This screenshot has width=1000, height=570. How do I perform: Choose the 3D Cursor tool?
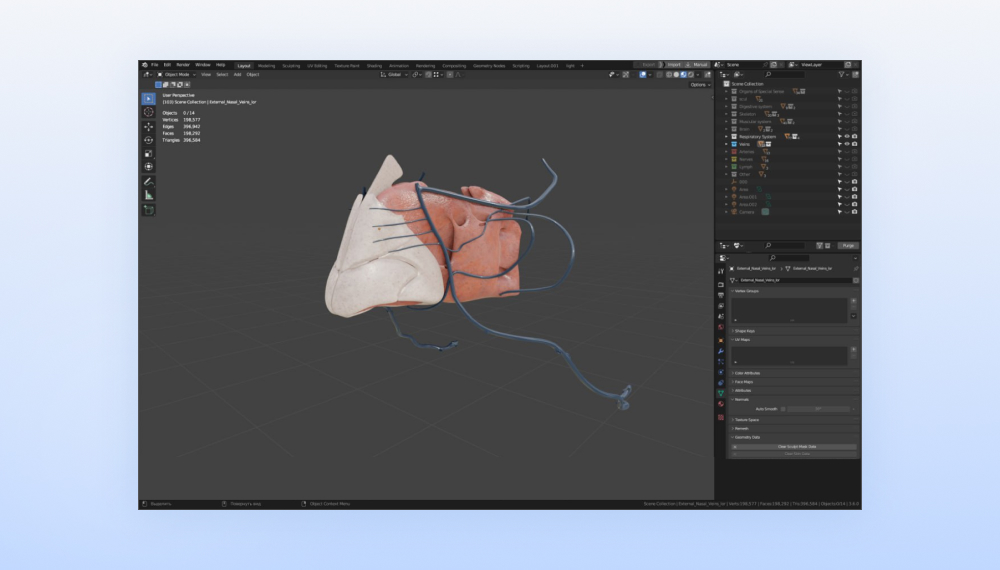coord(149,112)
